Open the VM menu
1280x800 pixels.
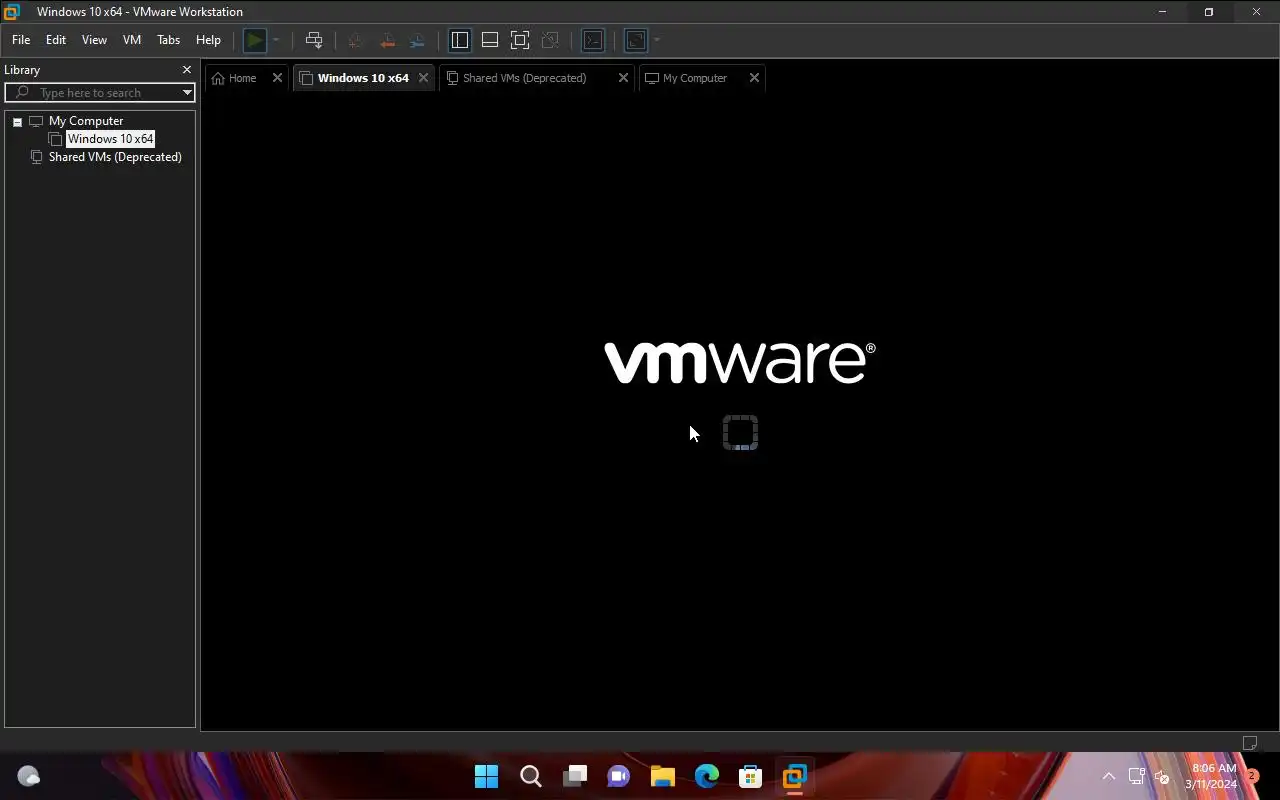coord(132,40)
